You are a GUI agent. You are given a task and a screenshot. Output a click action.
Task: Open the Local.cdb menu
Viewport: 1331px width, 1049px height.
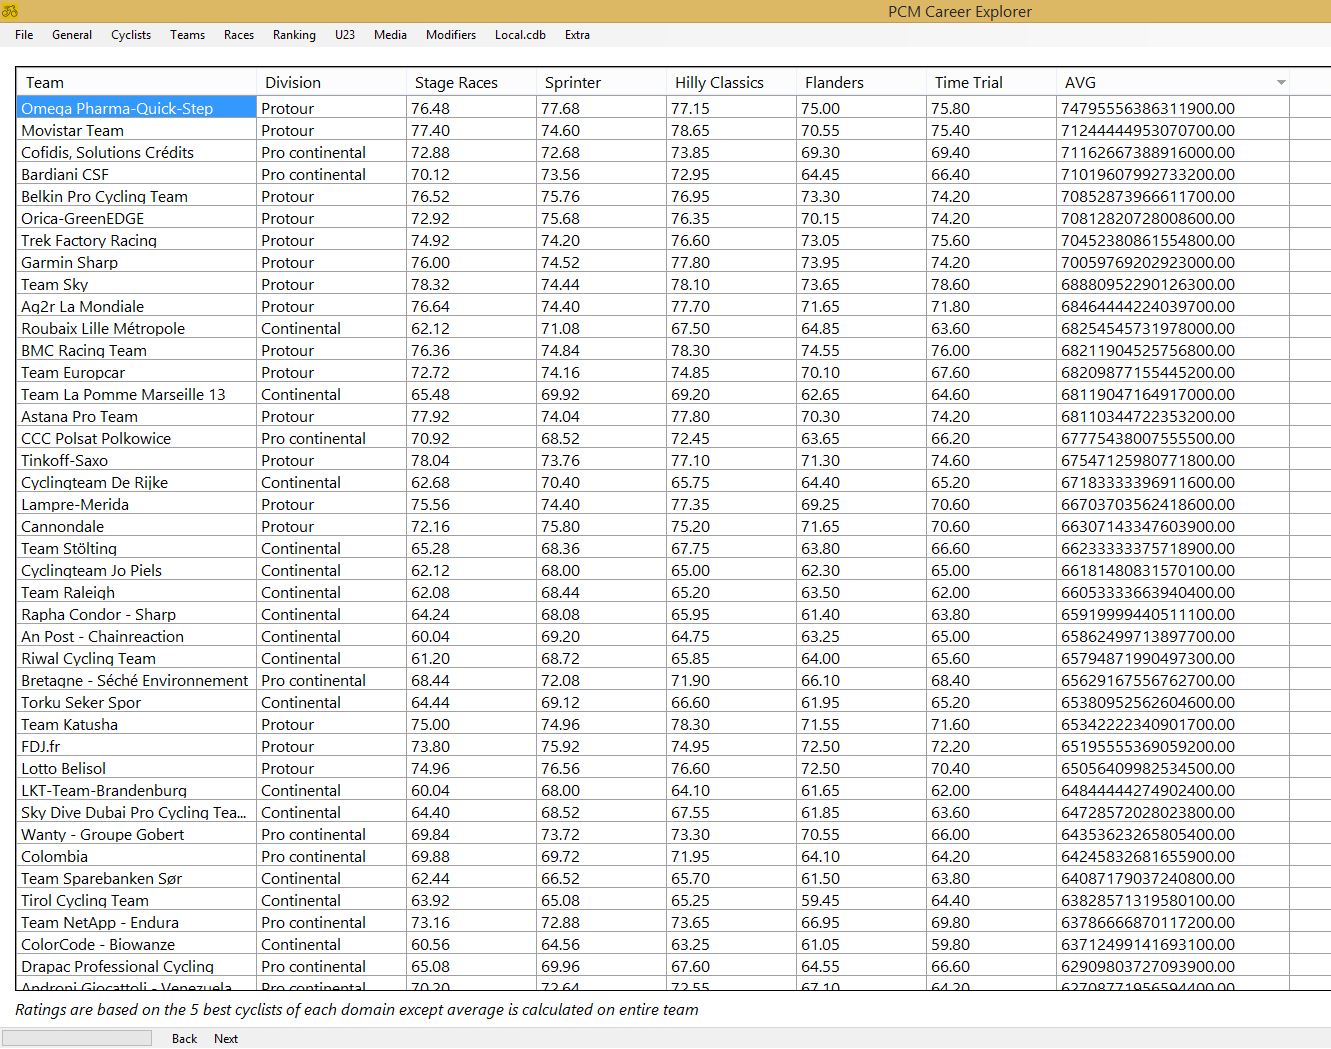520,35
